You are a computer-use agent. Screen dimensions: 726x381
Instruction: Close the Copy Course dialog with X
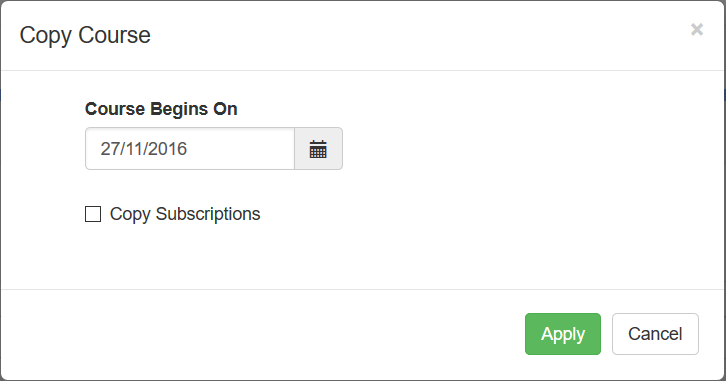pos(697,30)
